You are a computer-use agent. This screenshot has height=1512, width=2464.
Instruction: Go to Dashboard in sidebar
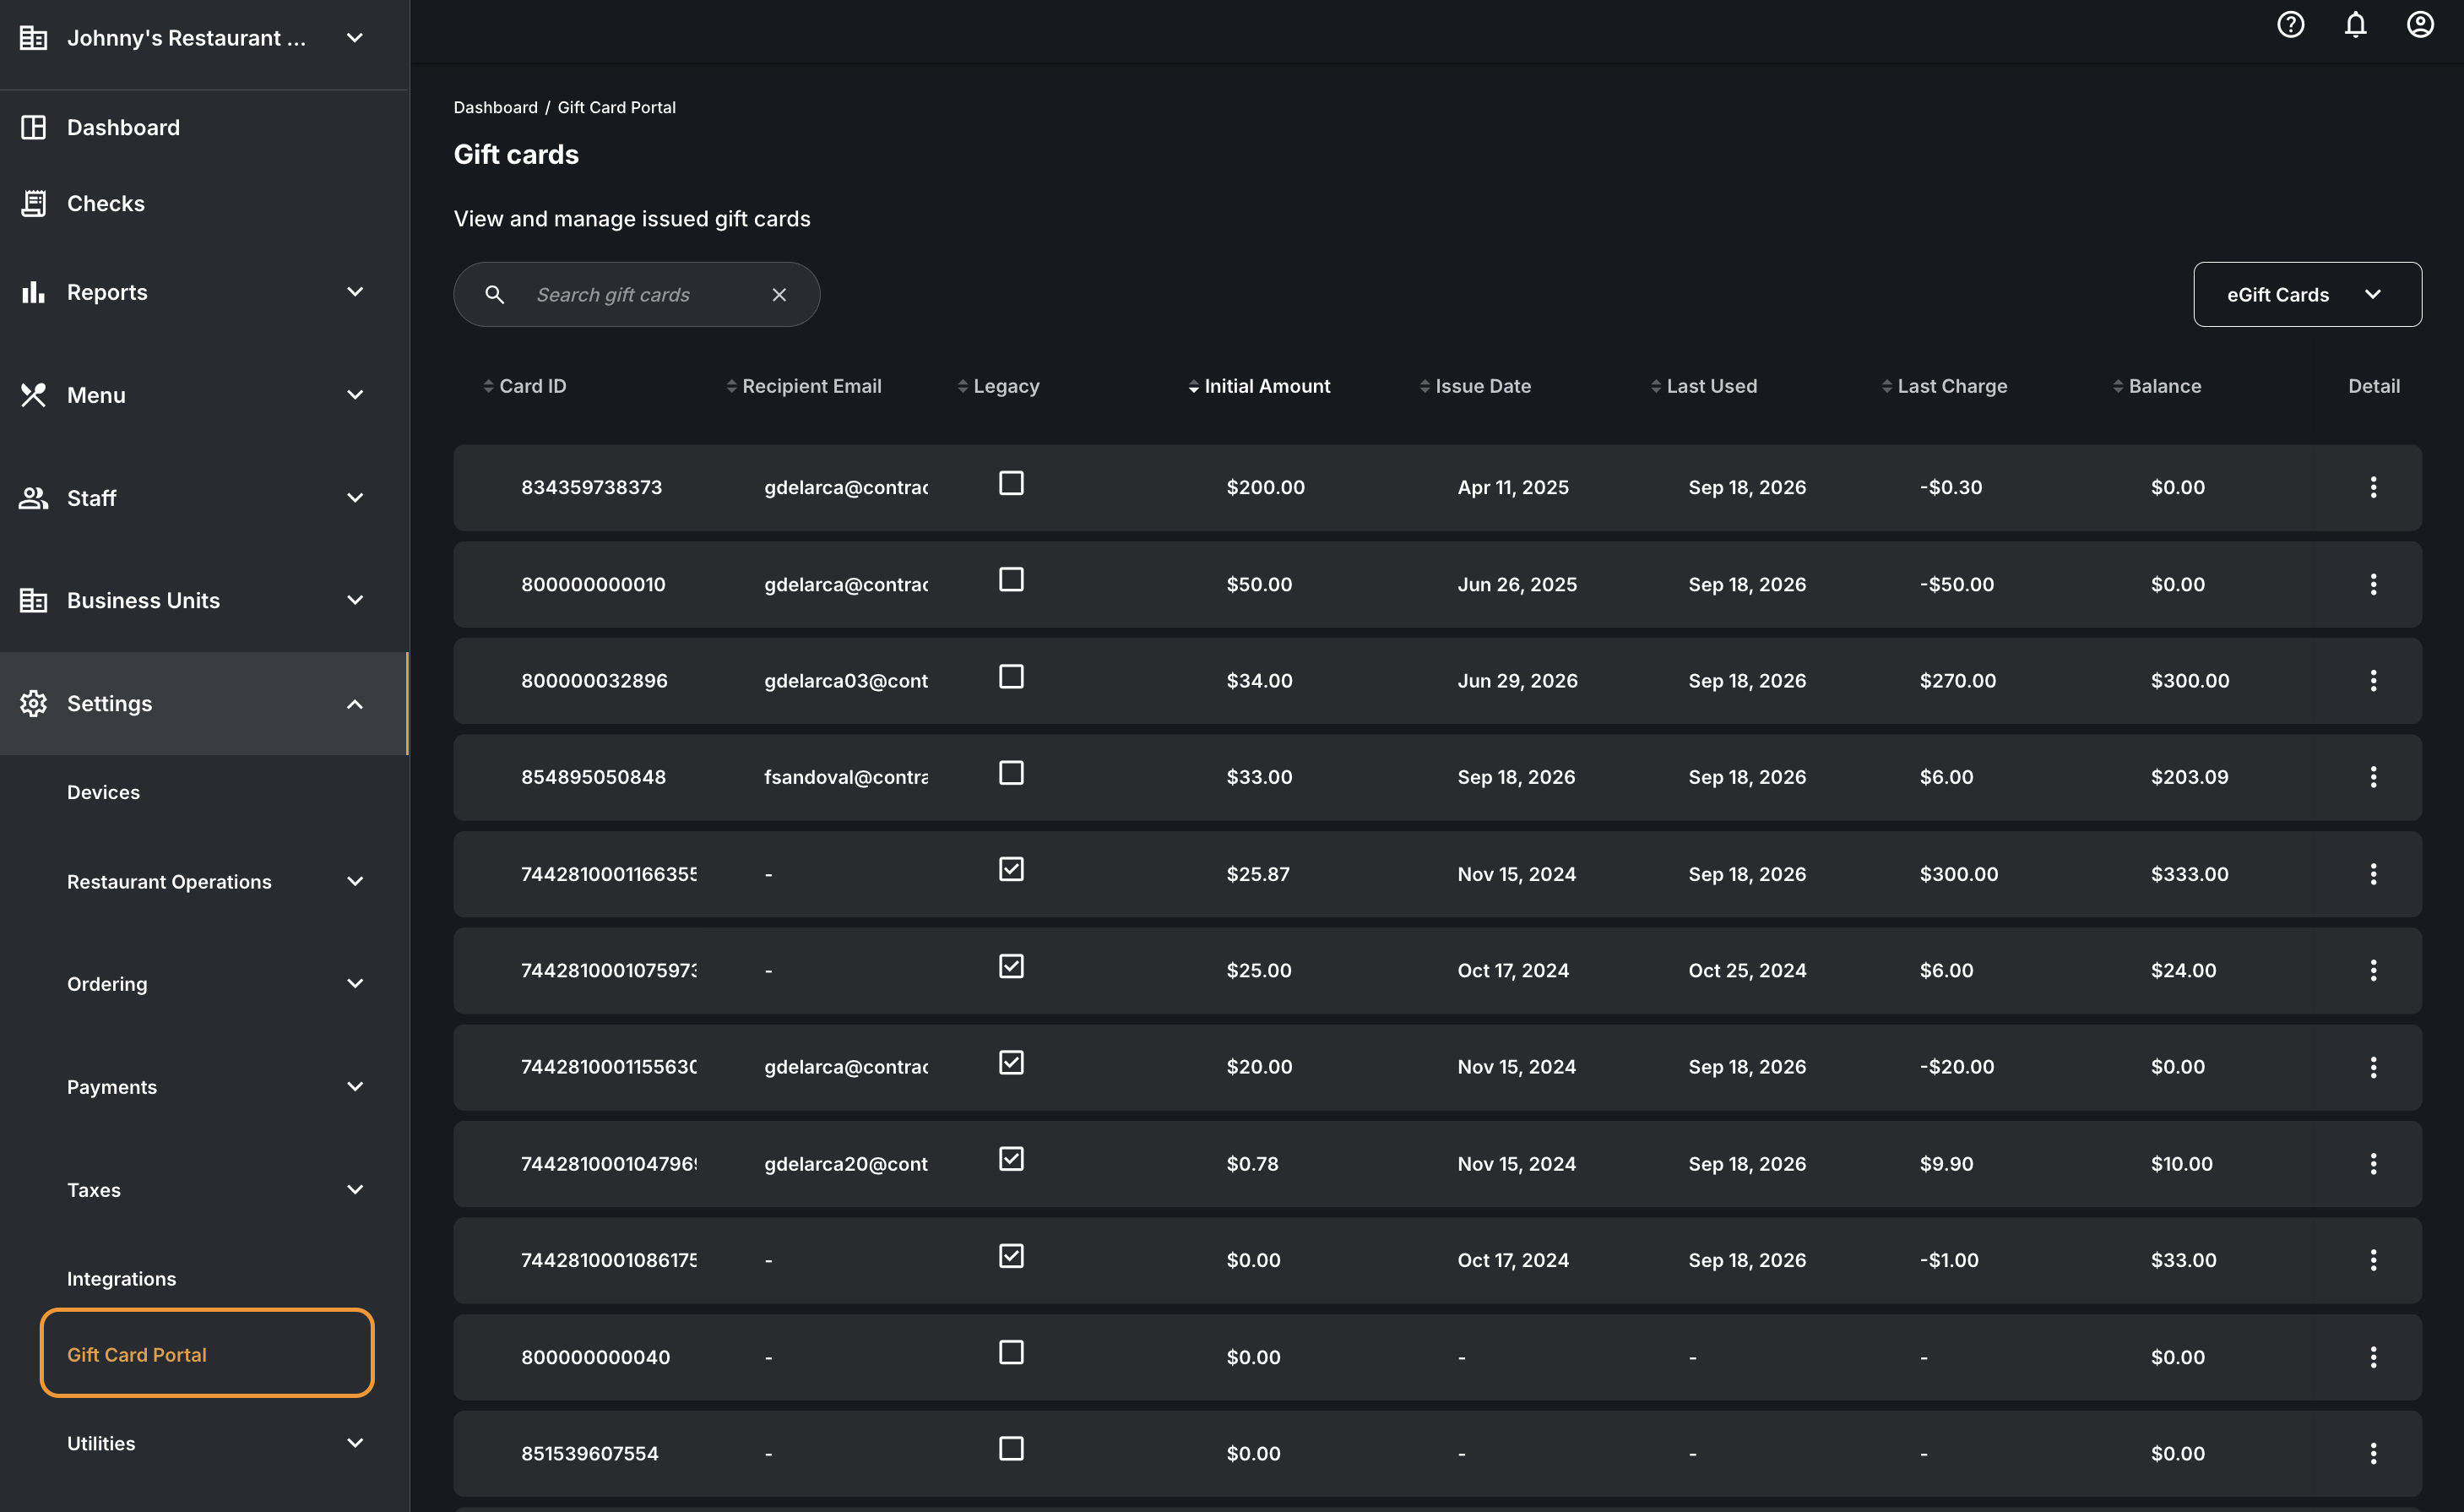123,127
